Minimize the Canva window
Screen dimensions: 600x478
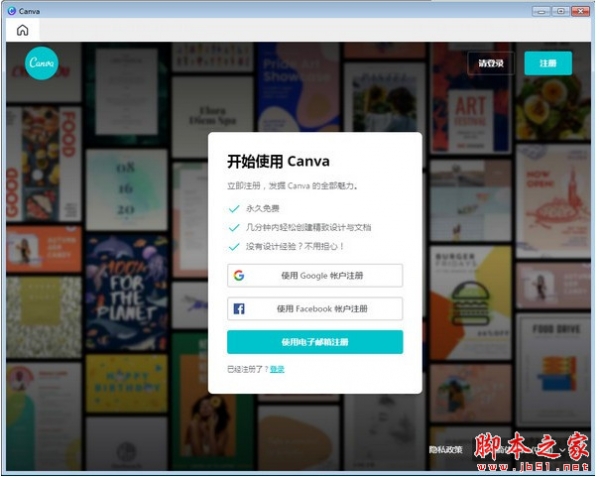click(541, 11)
